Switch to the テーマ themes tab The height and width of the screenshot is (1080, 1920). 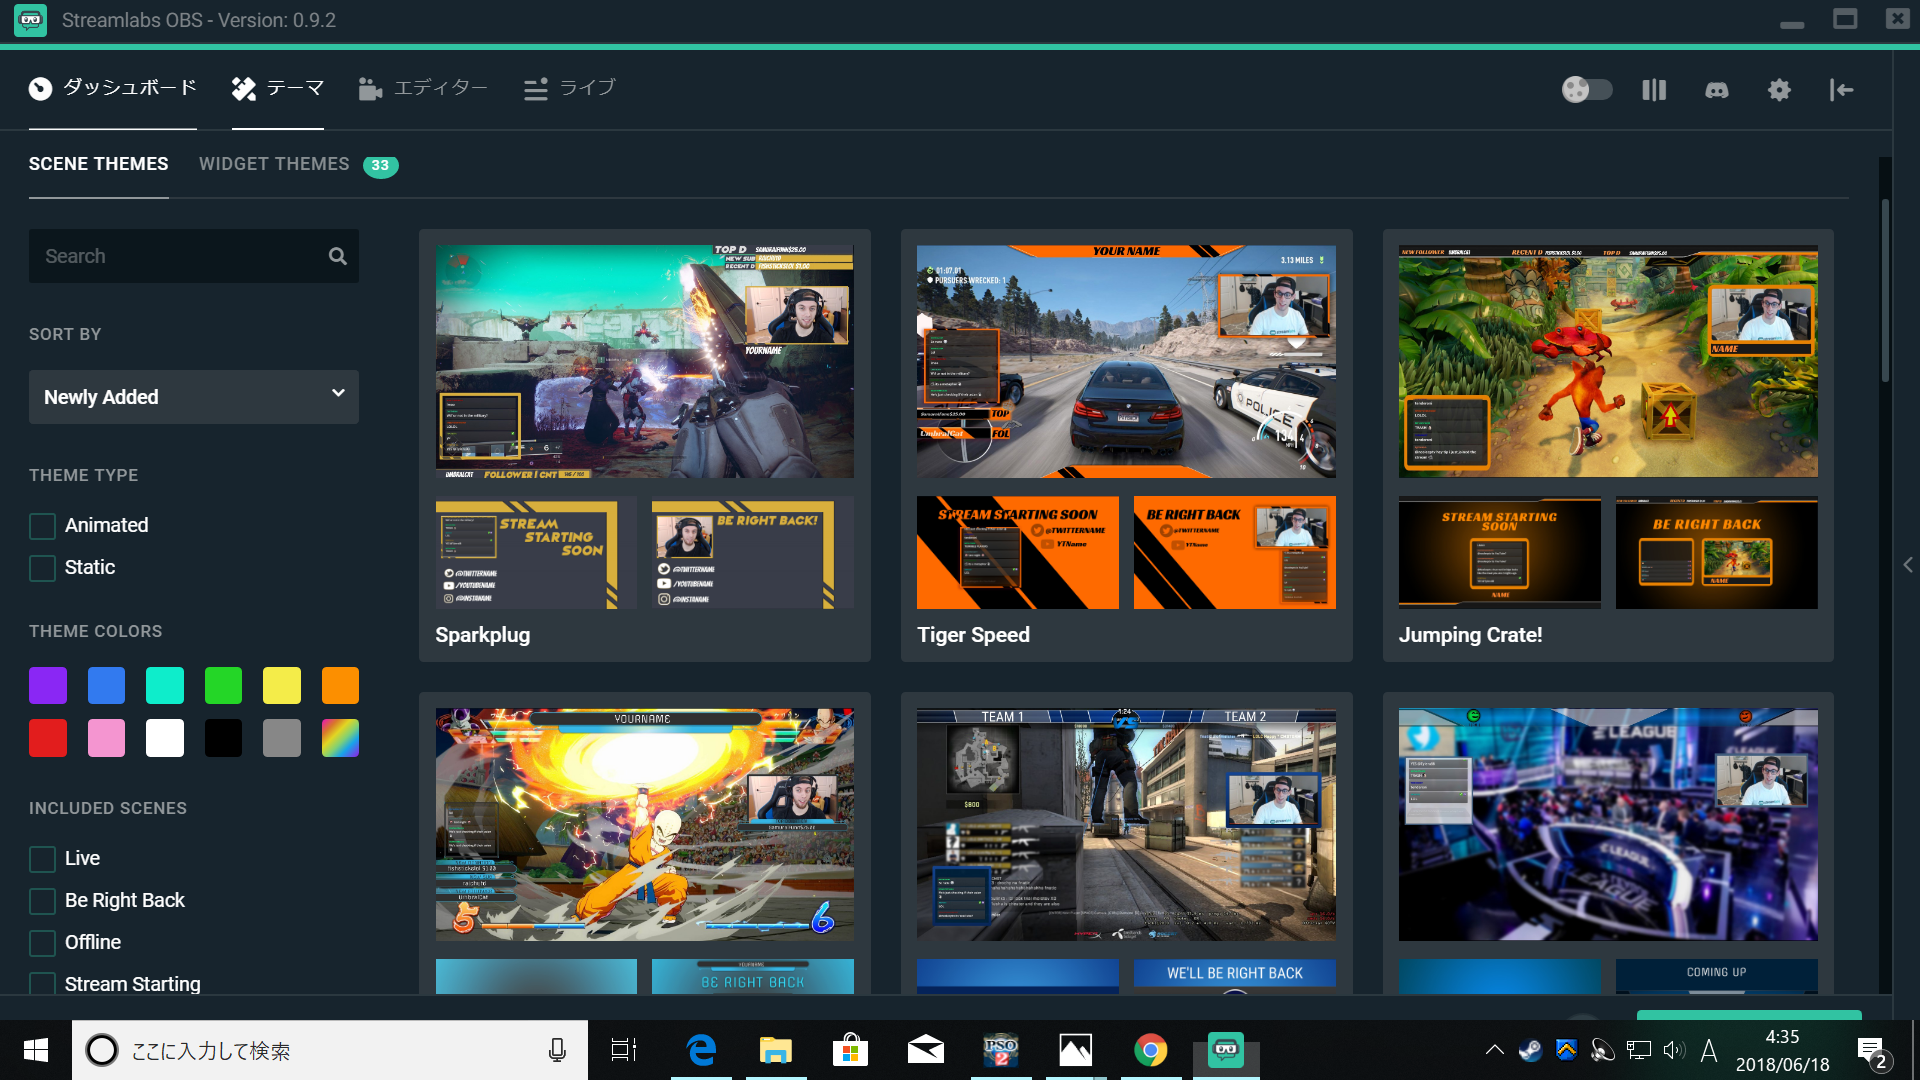pos(278,88)
